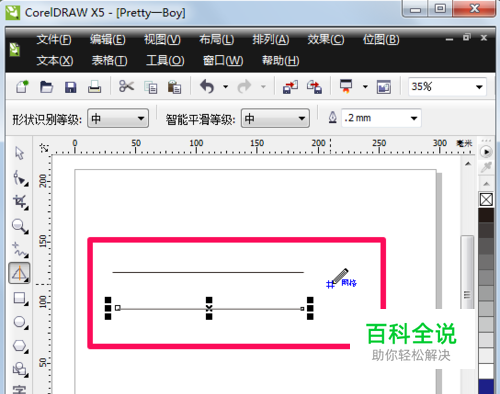The image size is (500, 394).
Task: Click the New document icon
Action: pos(22,87)
